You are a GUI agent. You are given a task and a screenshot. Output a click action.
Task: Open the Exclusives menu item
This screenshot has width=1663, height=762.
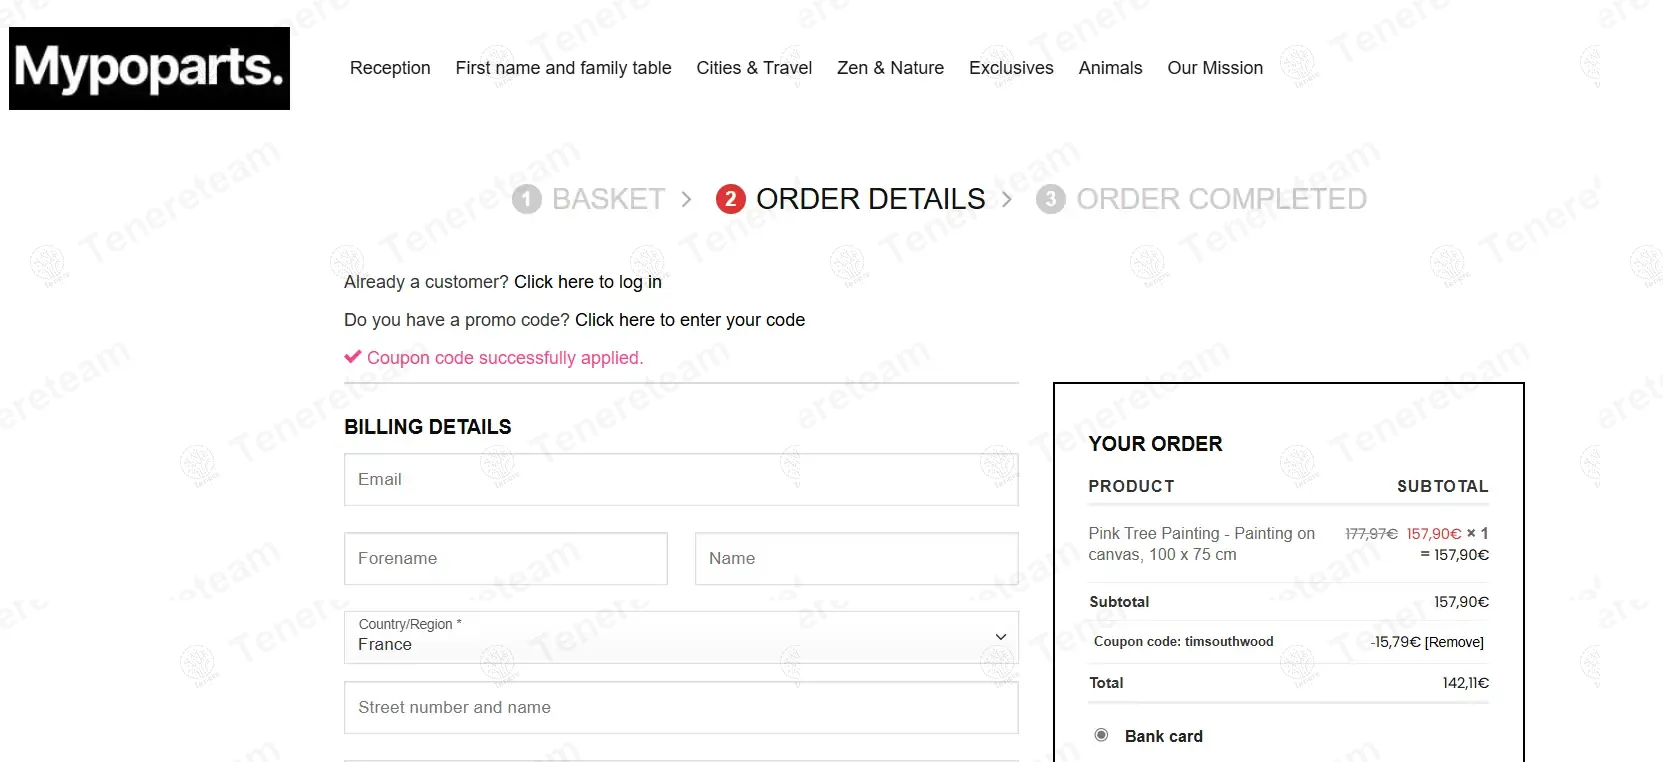tap(1011, 68)
